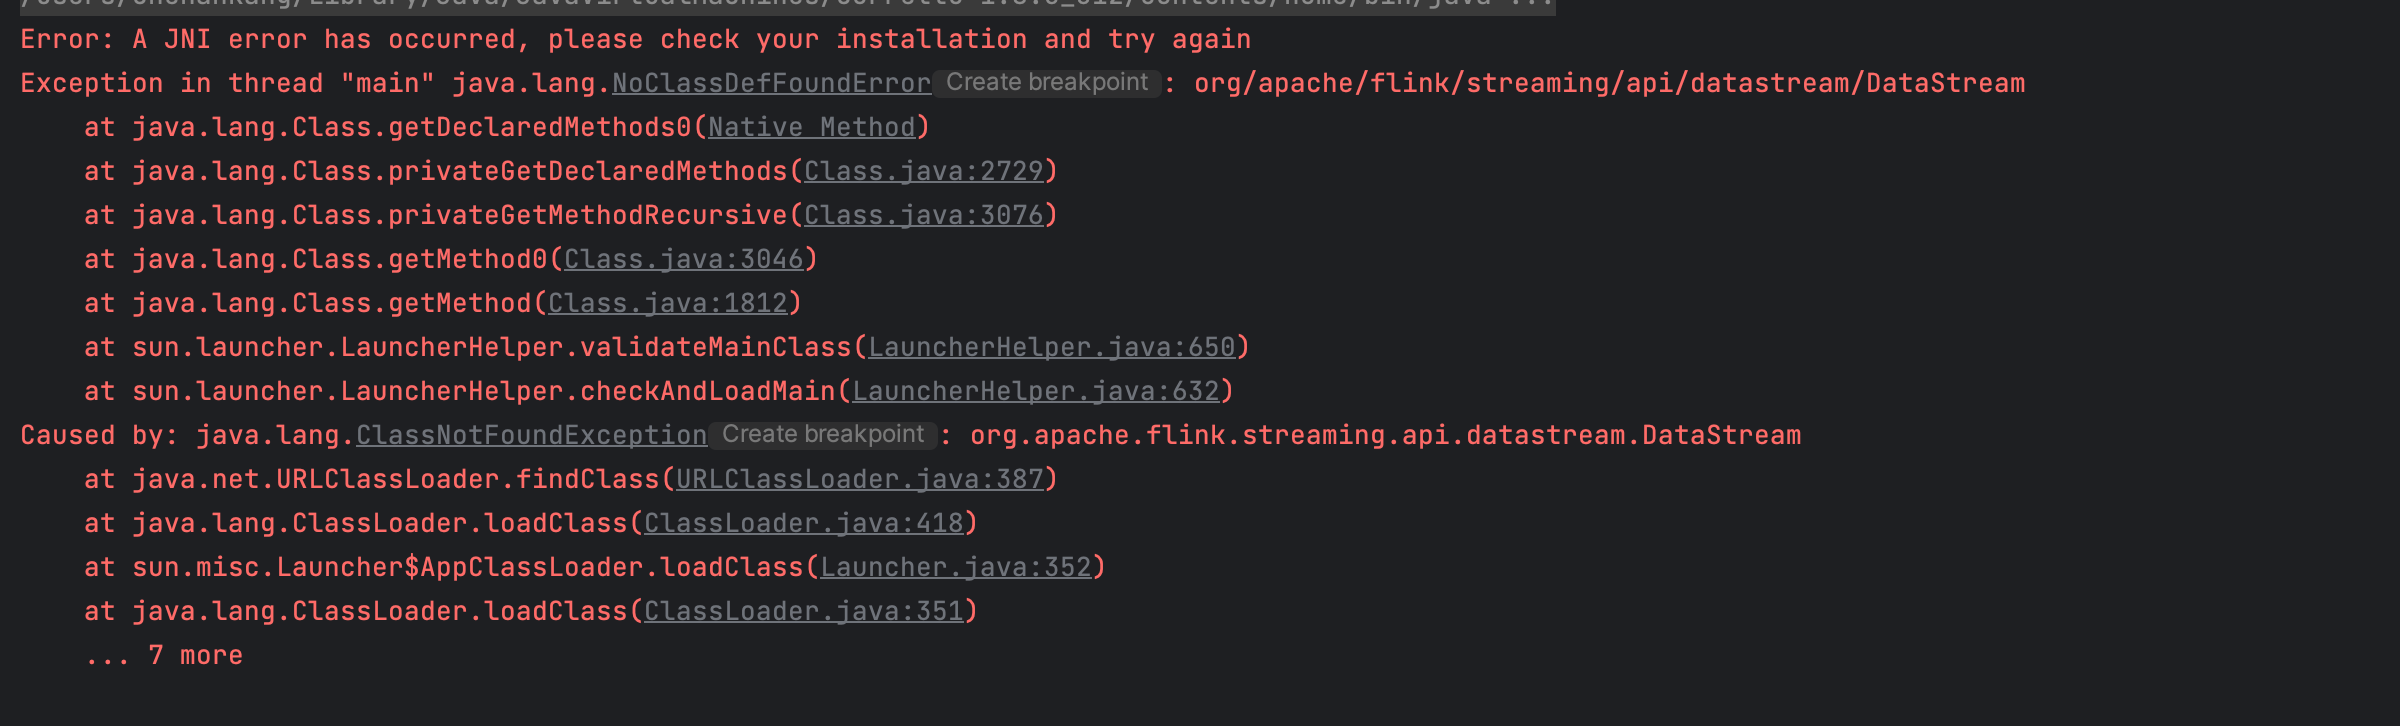This screenshot has height=726, width=2400.
Task: Jump to LauncherHelper.java:632 source
Action: (x=1035, y=391)
